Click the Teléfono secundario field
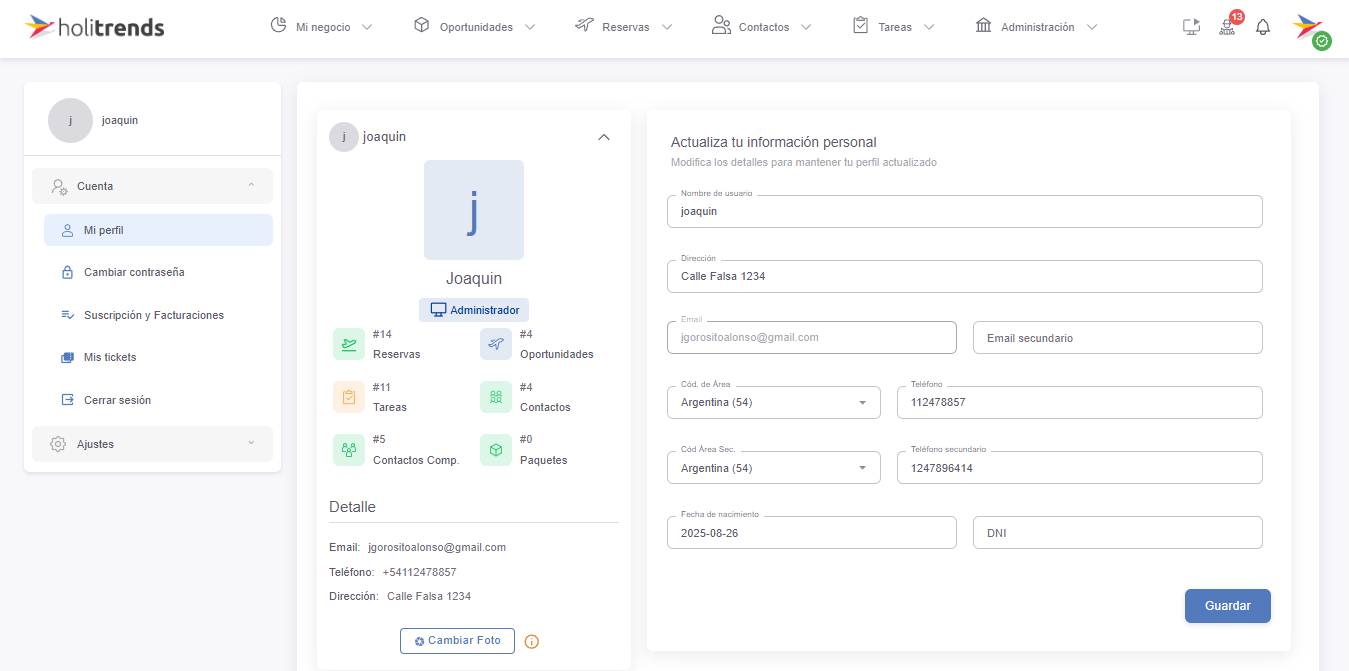1349x671 pixels. tap(1080, 467)
